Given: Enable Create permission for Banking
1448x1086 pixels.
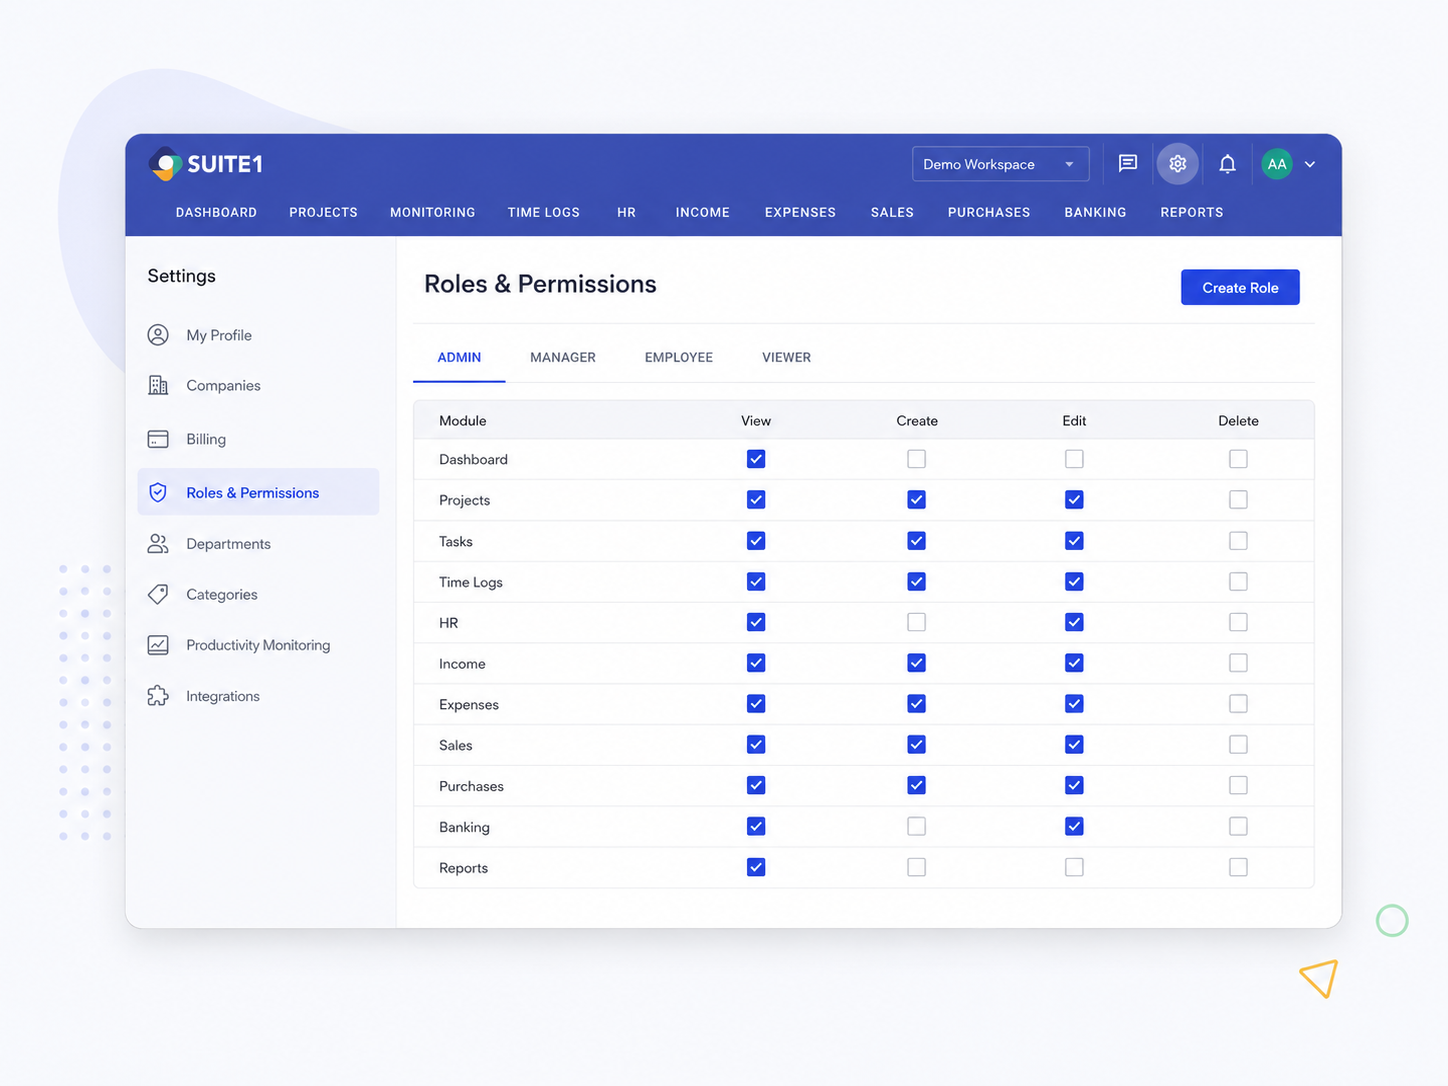Looking at the screenshot, I should point(916,826).
